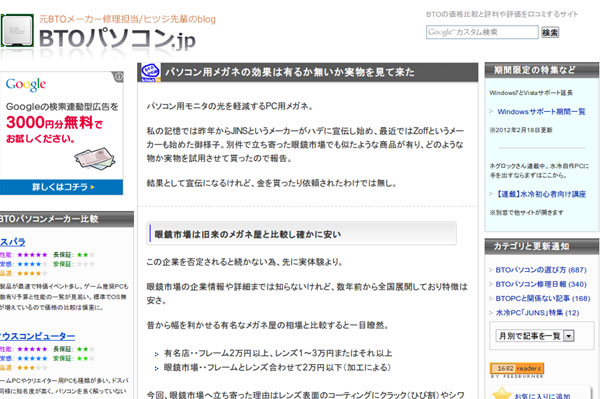This screenshot has width=600, height=399.
Task: Click the blue article icon beside headline
Action: [150, 72]
